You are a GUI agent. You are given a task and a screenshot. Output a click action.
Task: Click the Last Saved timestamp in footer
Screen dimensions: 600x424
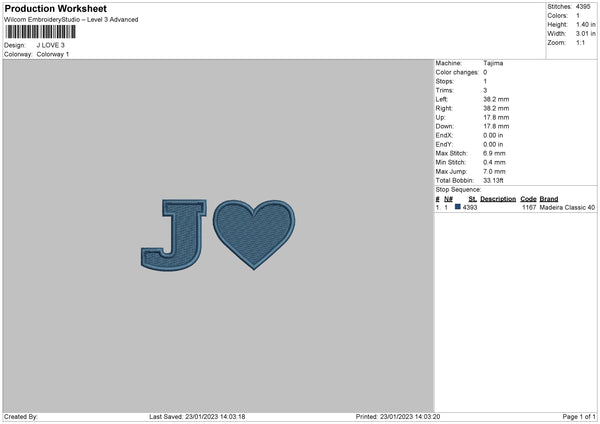197,416
